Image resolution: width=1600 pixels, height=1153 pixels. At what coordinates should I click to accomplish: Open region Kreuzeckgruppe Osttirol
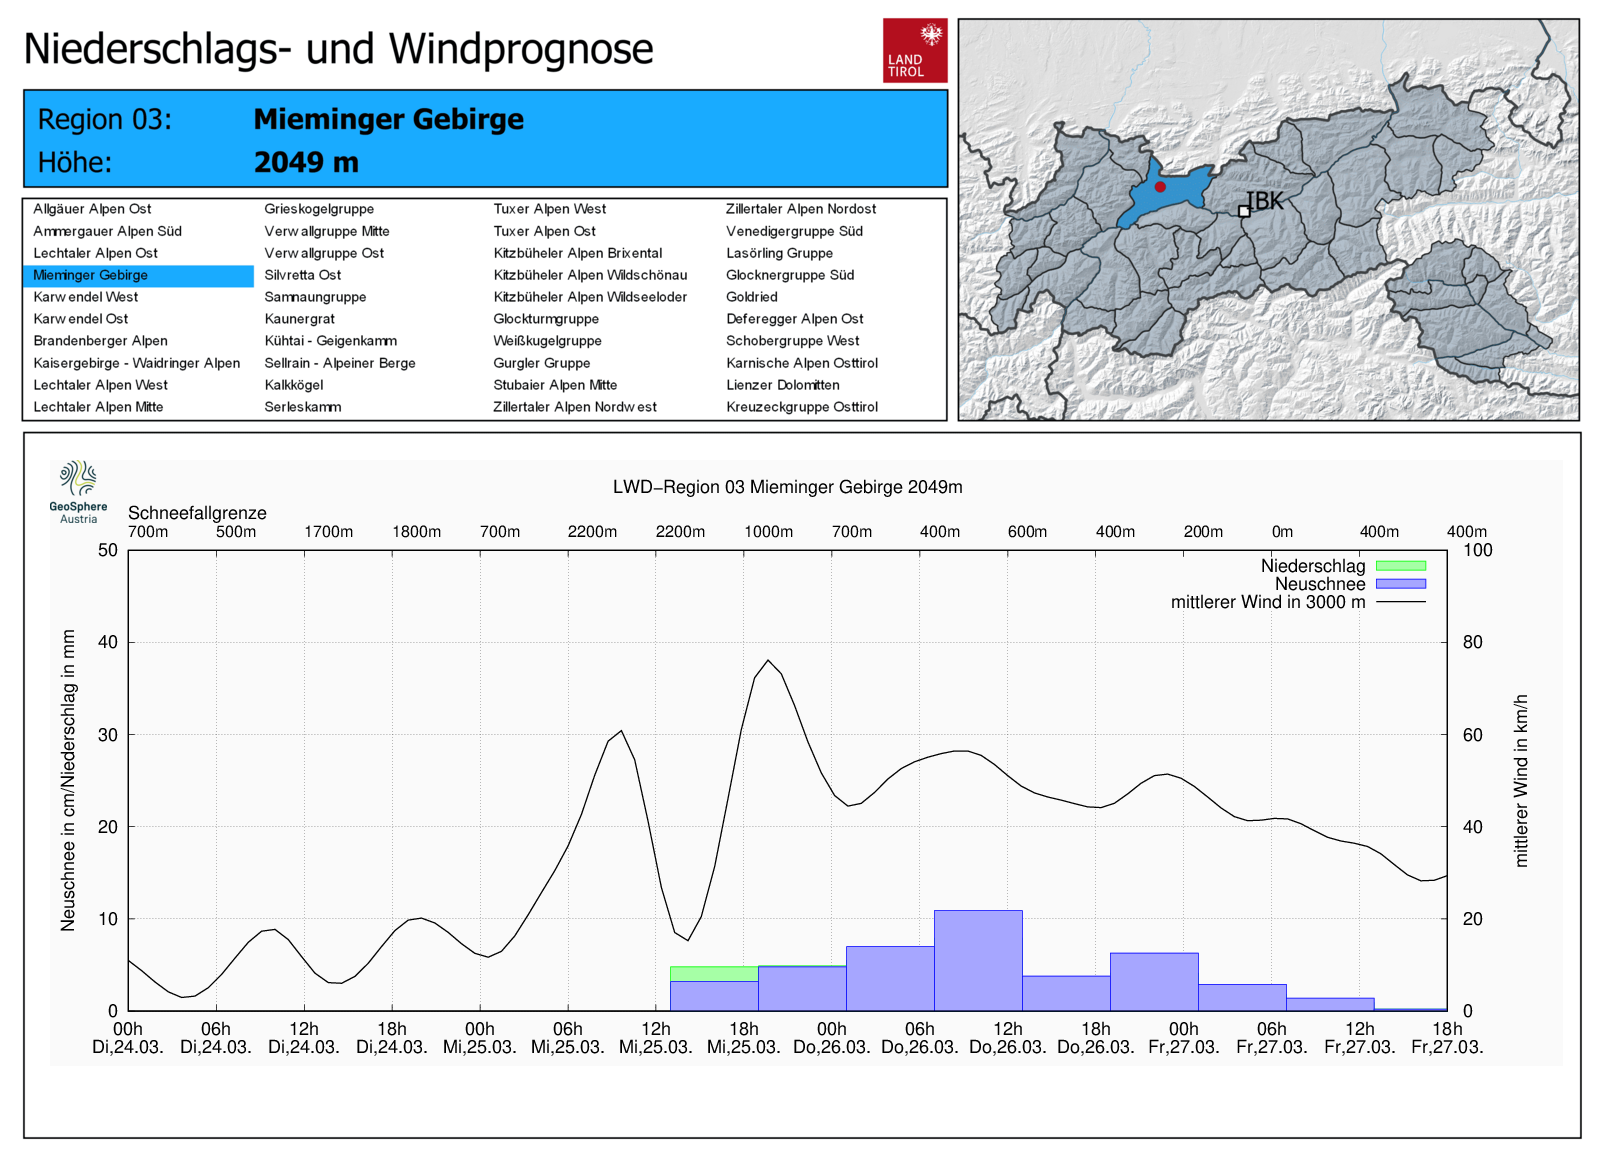pos(802,407)
